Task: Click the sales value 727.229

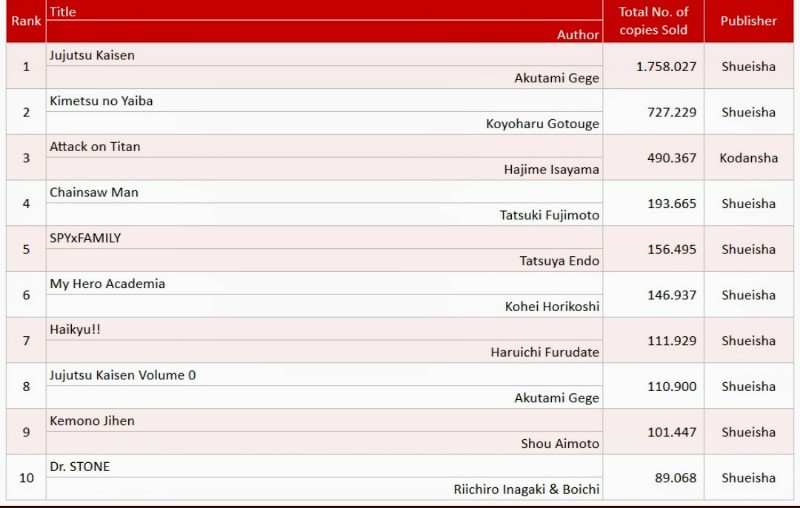Action: (672, 112)
